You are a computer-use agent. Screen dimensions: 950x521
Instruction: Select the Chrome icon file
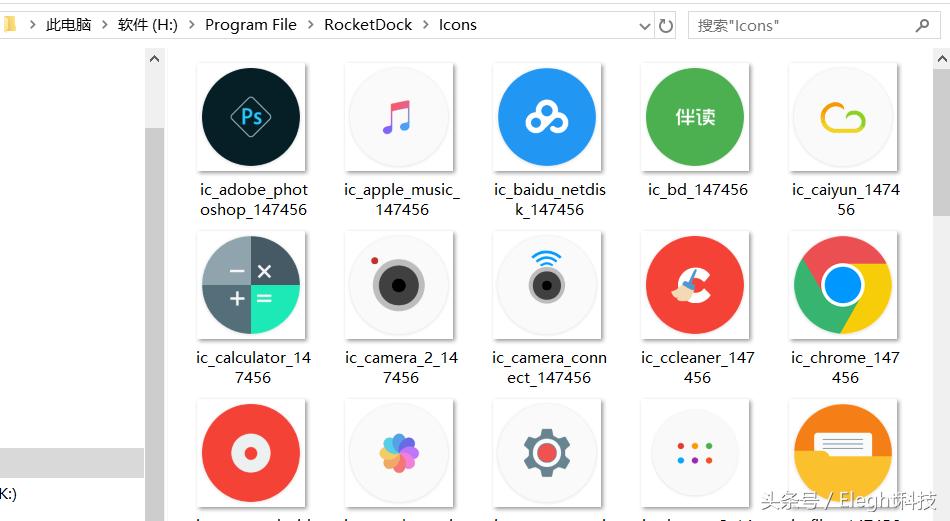[x=843, y=285]
